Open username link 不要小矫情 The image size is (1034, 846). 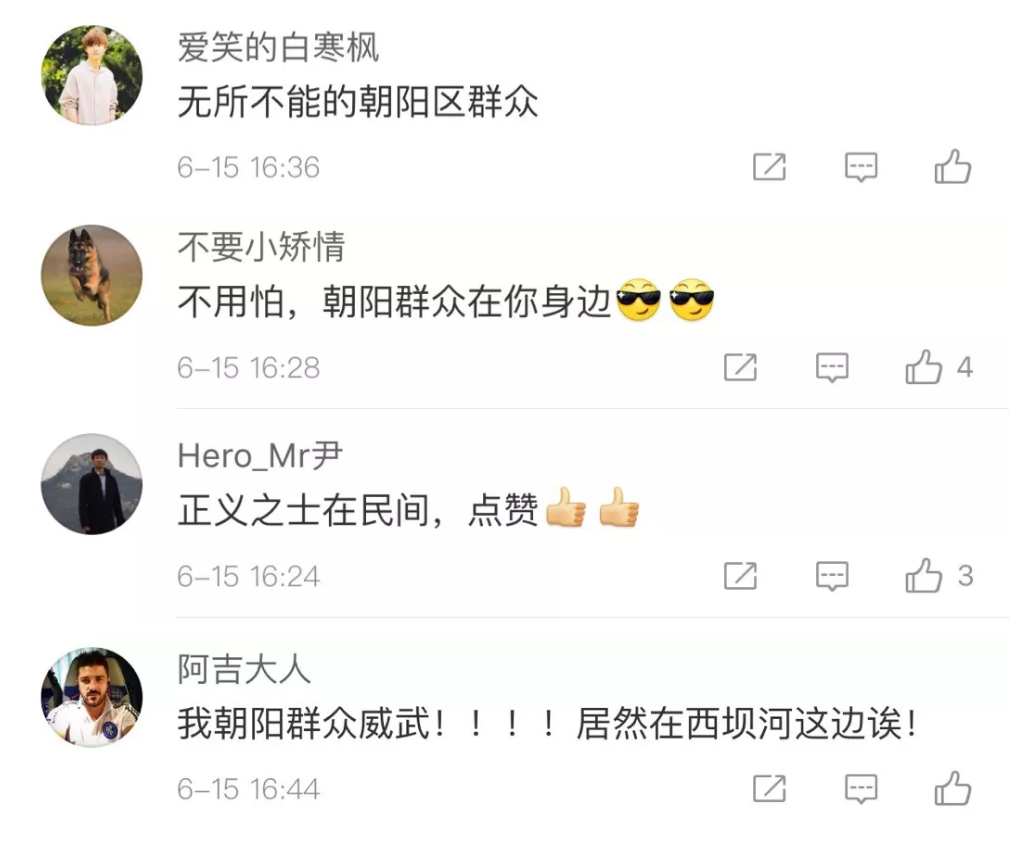click(x=261, y=247)
